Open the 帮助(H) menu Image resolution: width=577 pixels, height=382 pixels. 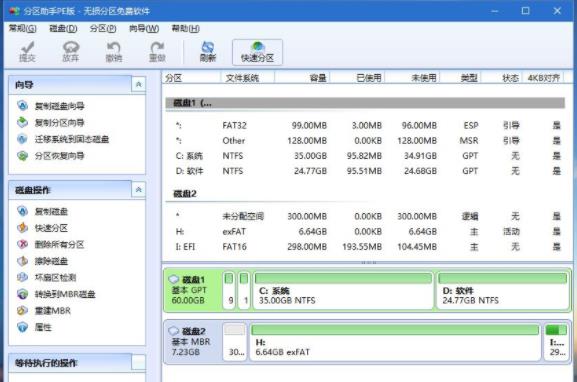(185, 28)
